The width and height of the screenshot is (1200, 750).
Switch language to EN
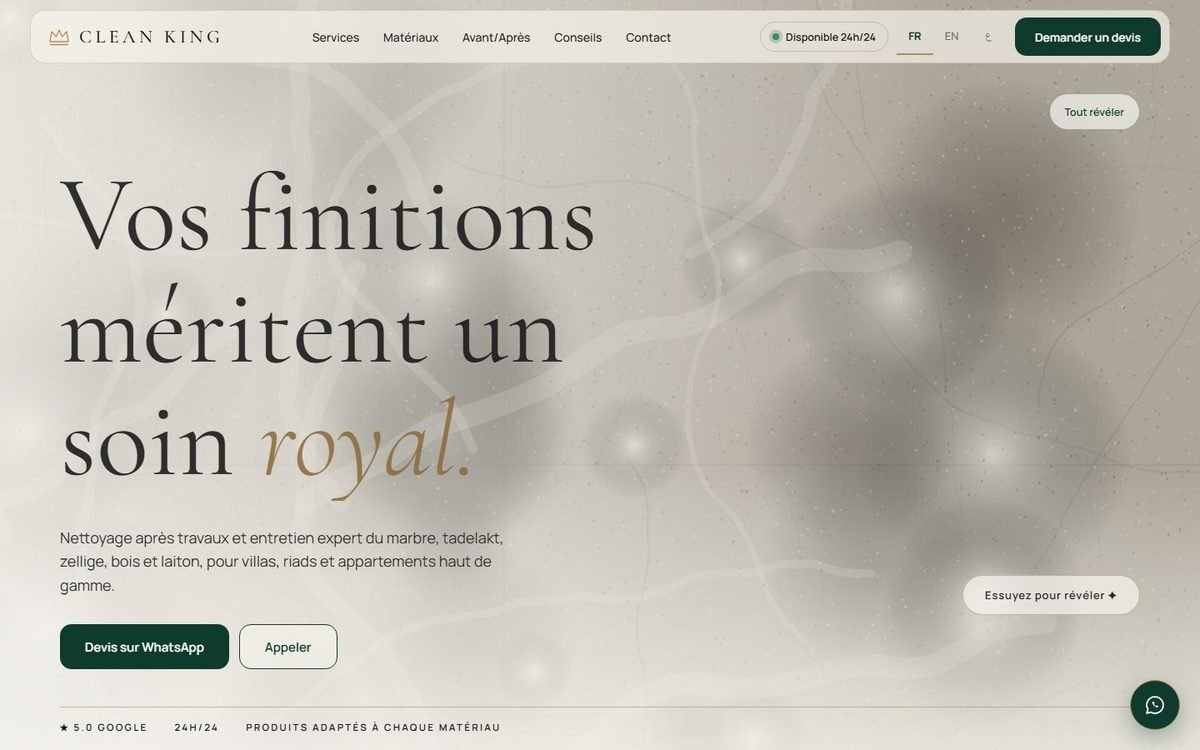coord(952,37)
